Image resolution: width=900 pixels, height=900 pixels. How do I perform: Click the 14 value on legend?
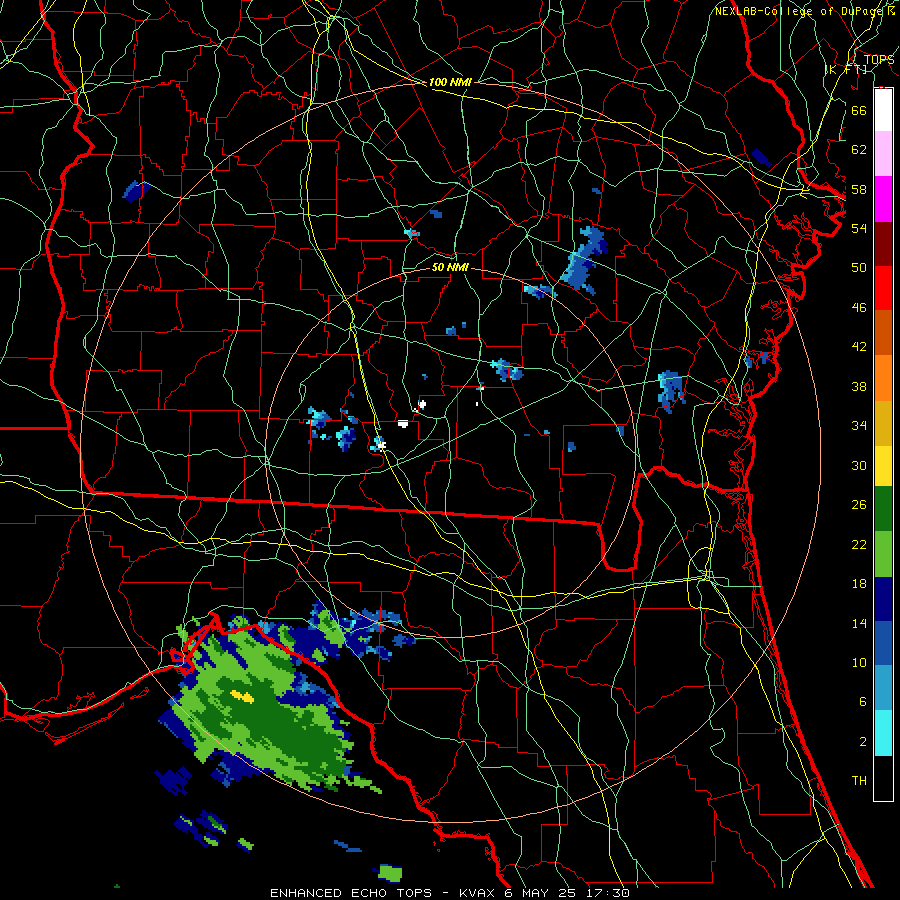coord(859,623)
